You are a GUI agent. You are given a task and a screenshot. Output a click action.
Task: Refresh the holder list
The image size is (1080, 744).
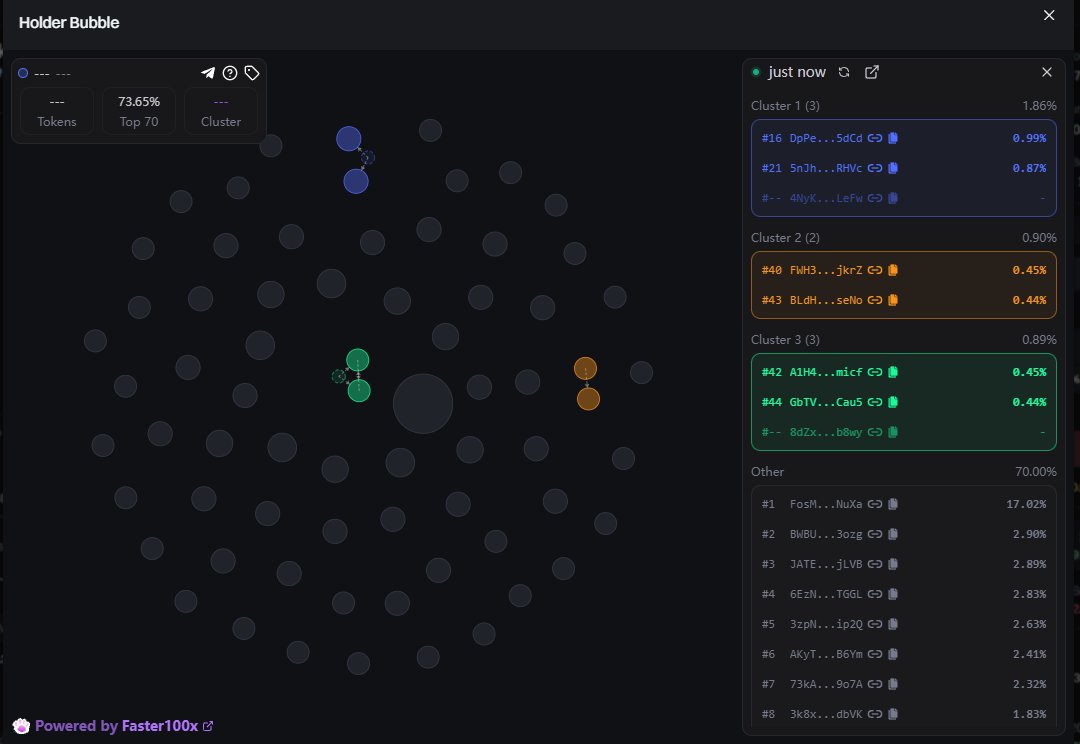pos(844,72)
